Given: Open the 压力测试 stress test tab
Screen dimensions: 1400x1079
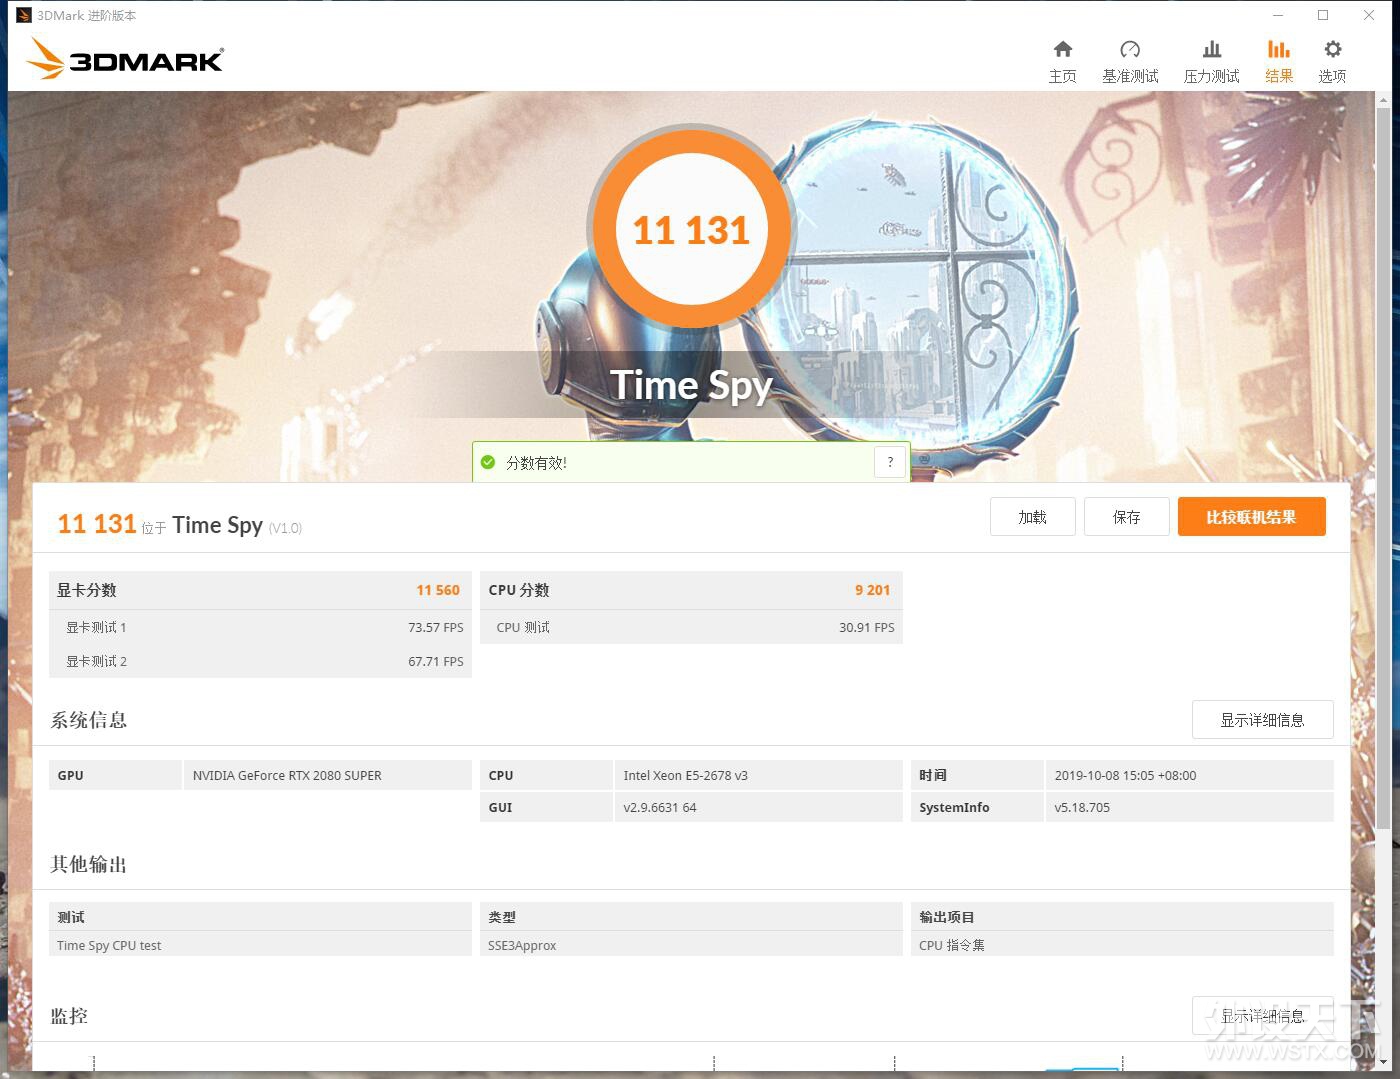Looking at the screenshot, I should click(x=1211, y=62).
